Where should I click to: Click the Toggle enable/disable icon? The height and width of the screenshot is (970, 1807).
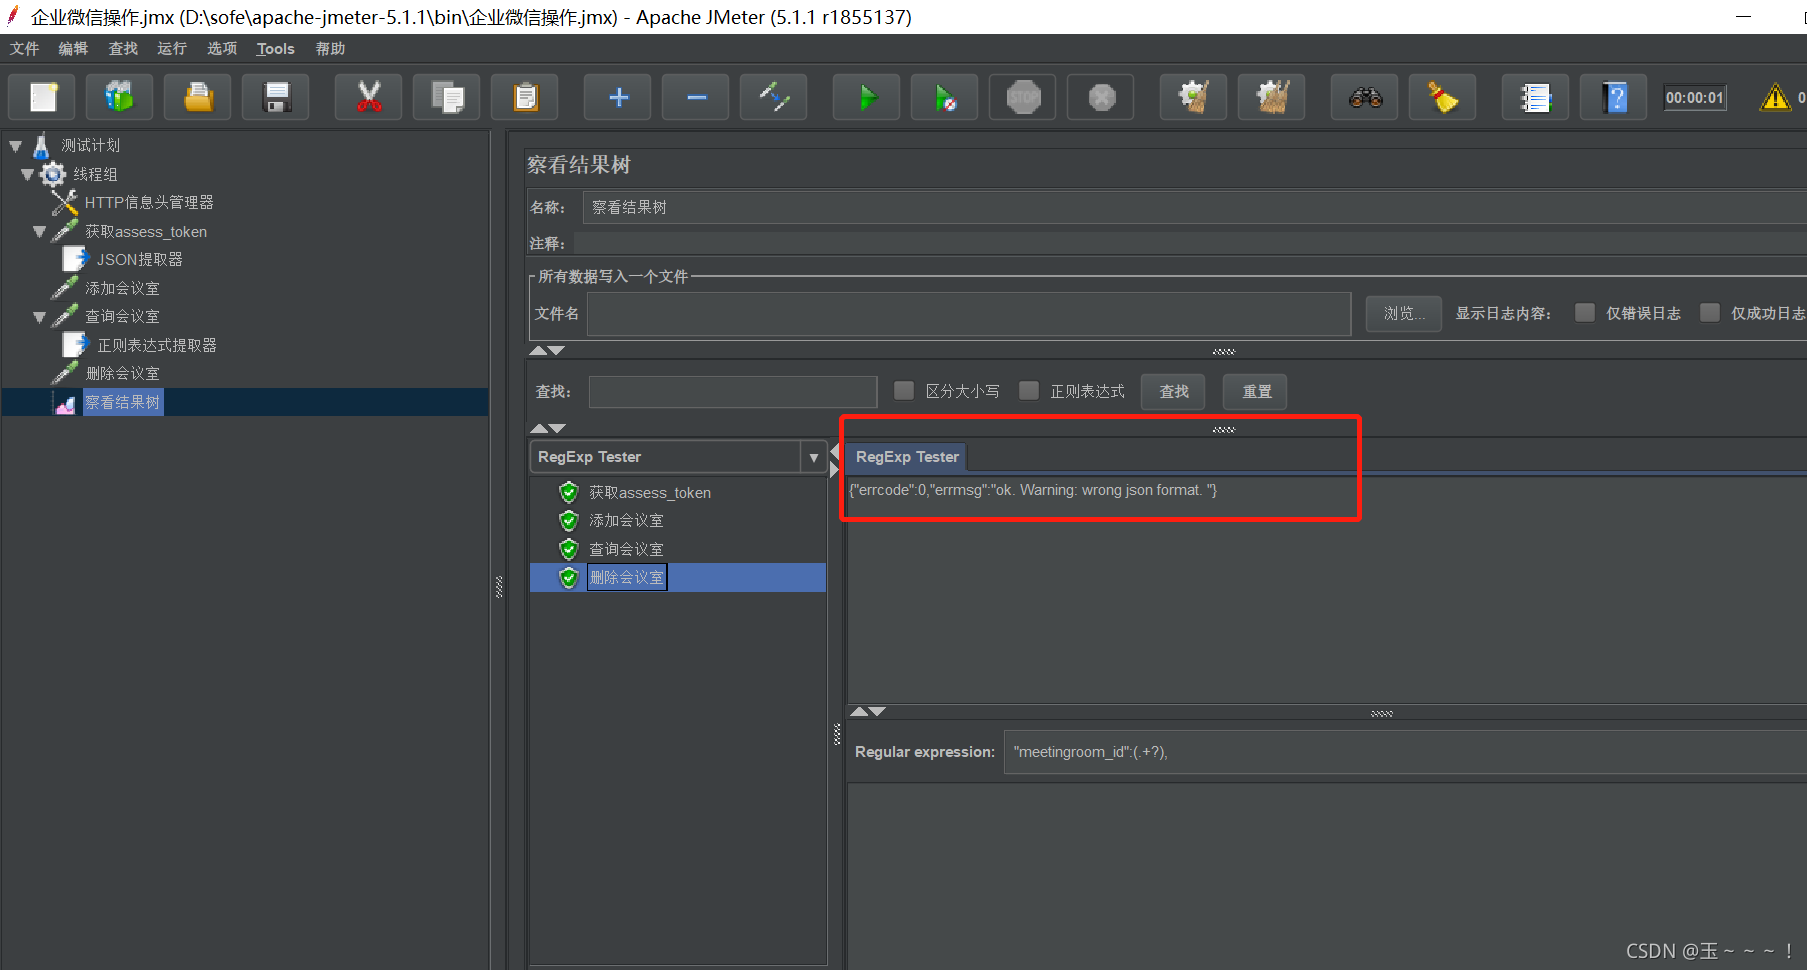point(774,97)
